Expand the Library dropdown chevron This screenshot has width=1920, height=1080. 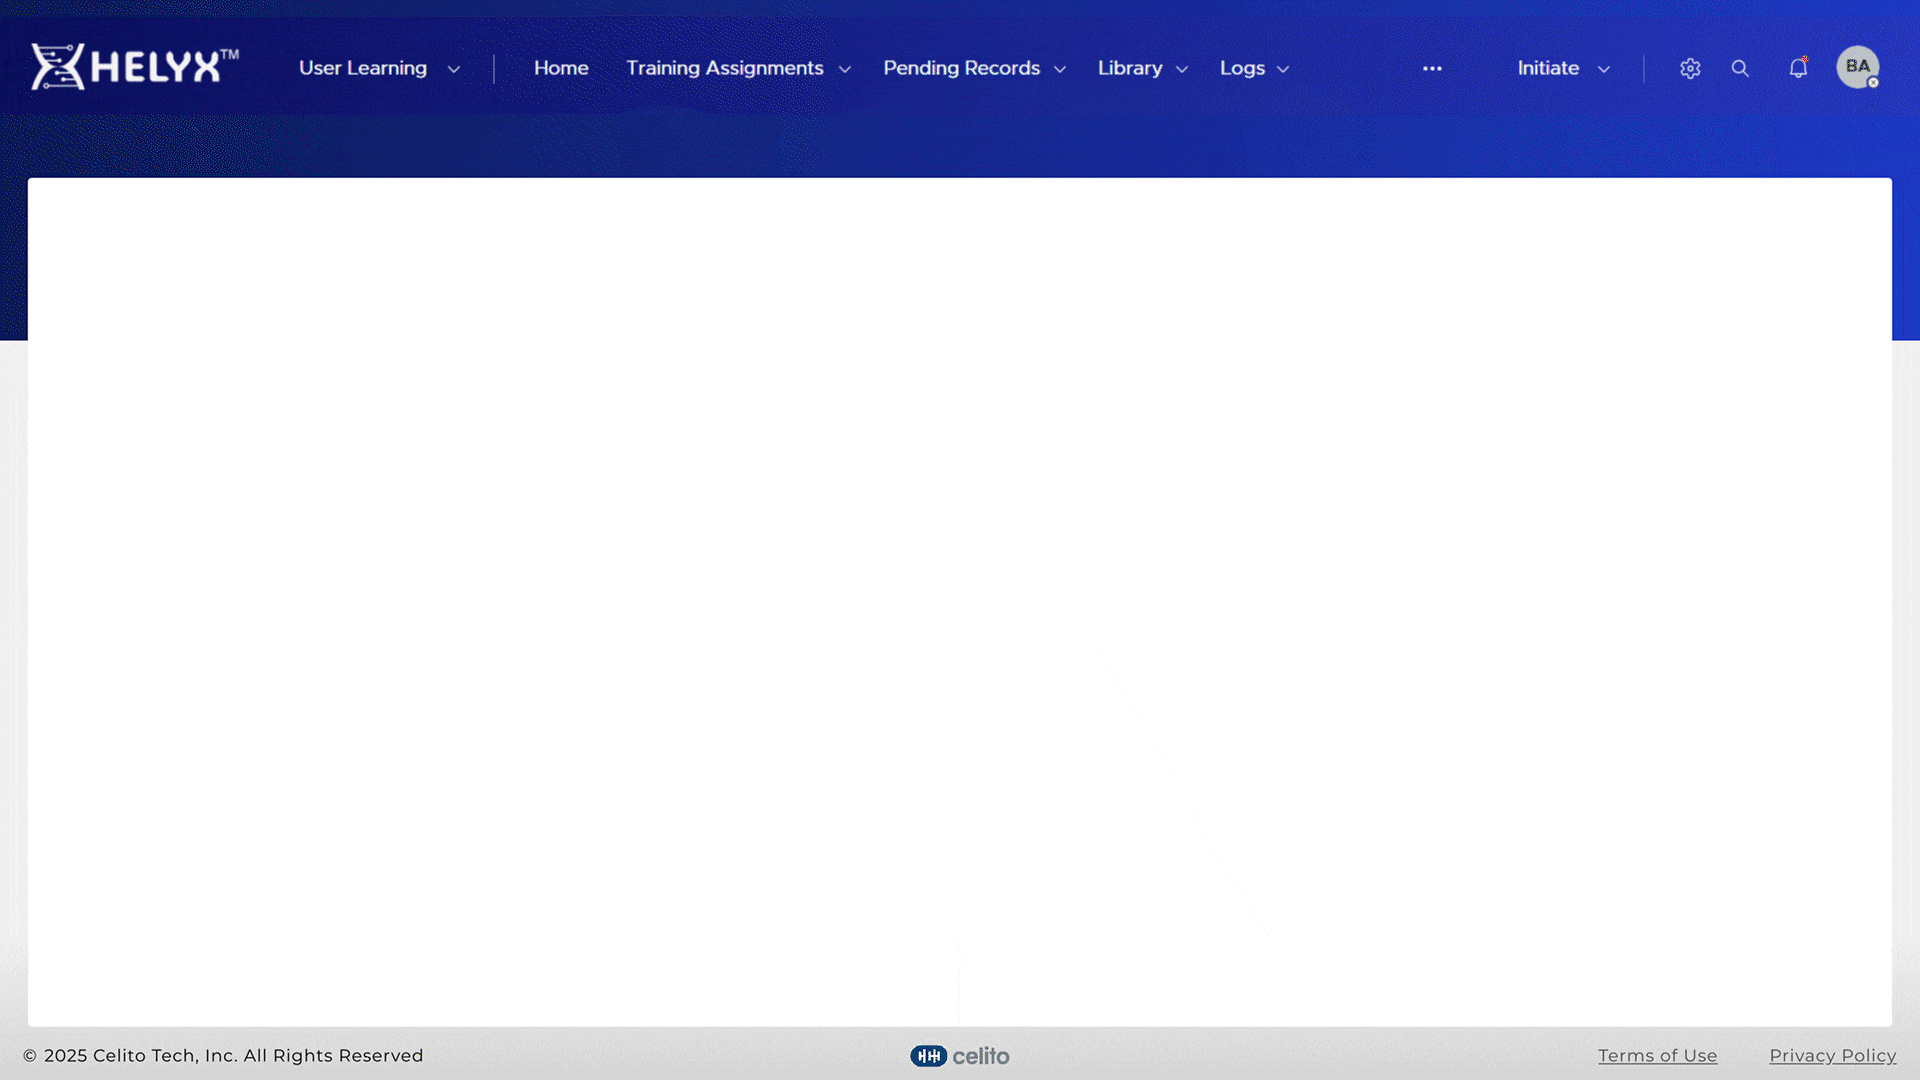point(1182,69)
